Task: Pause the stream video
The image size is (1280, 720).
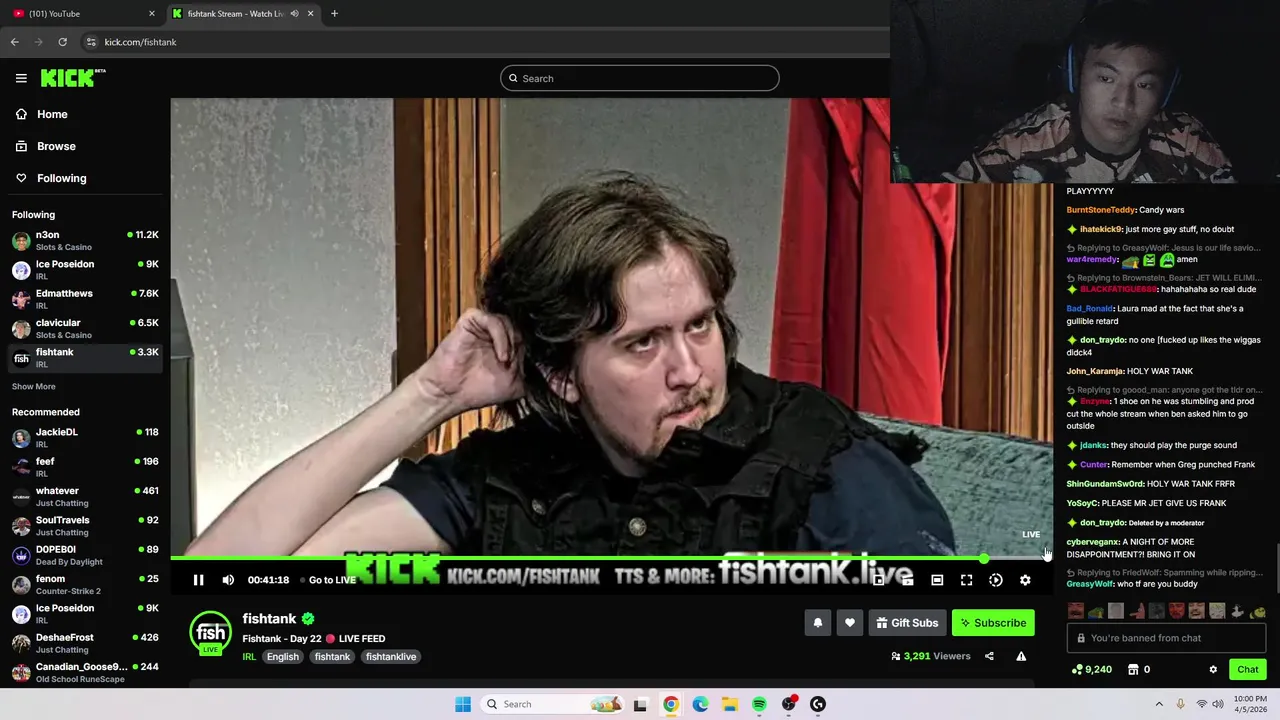Action: 198,580
